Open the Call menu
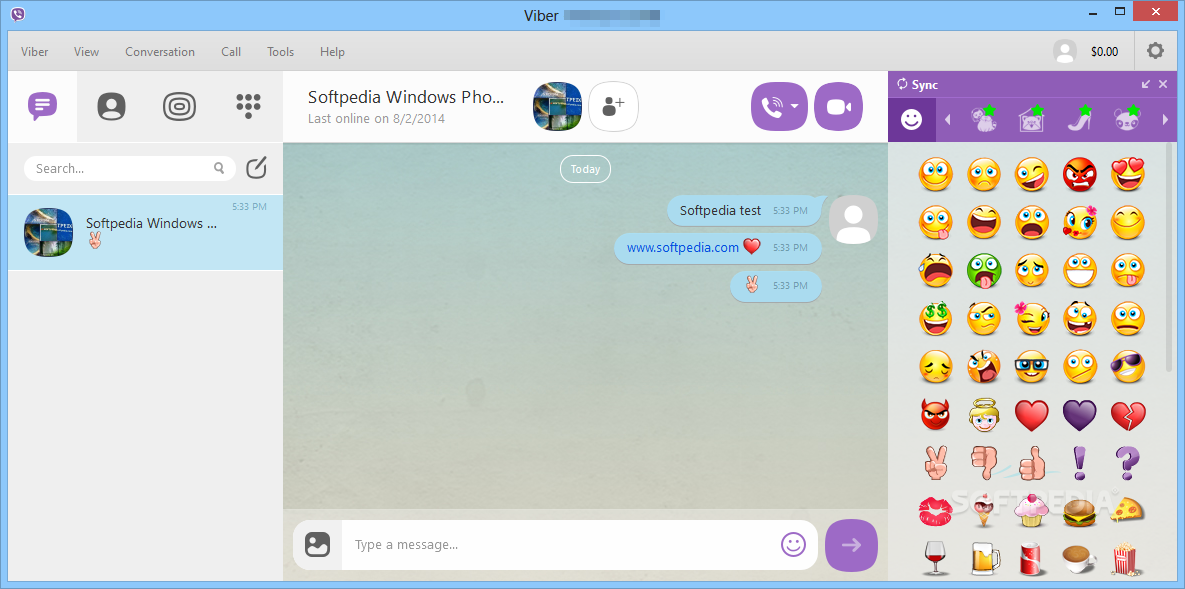 231,52
